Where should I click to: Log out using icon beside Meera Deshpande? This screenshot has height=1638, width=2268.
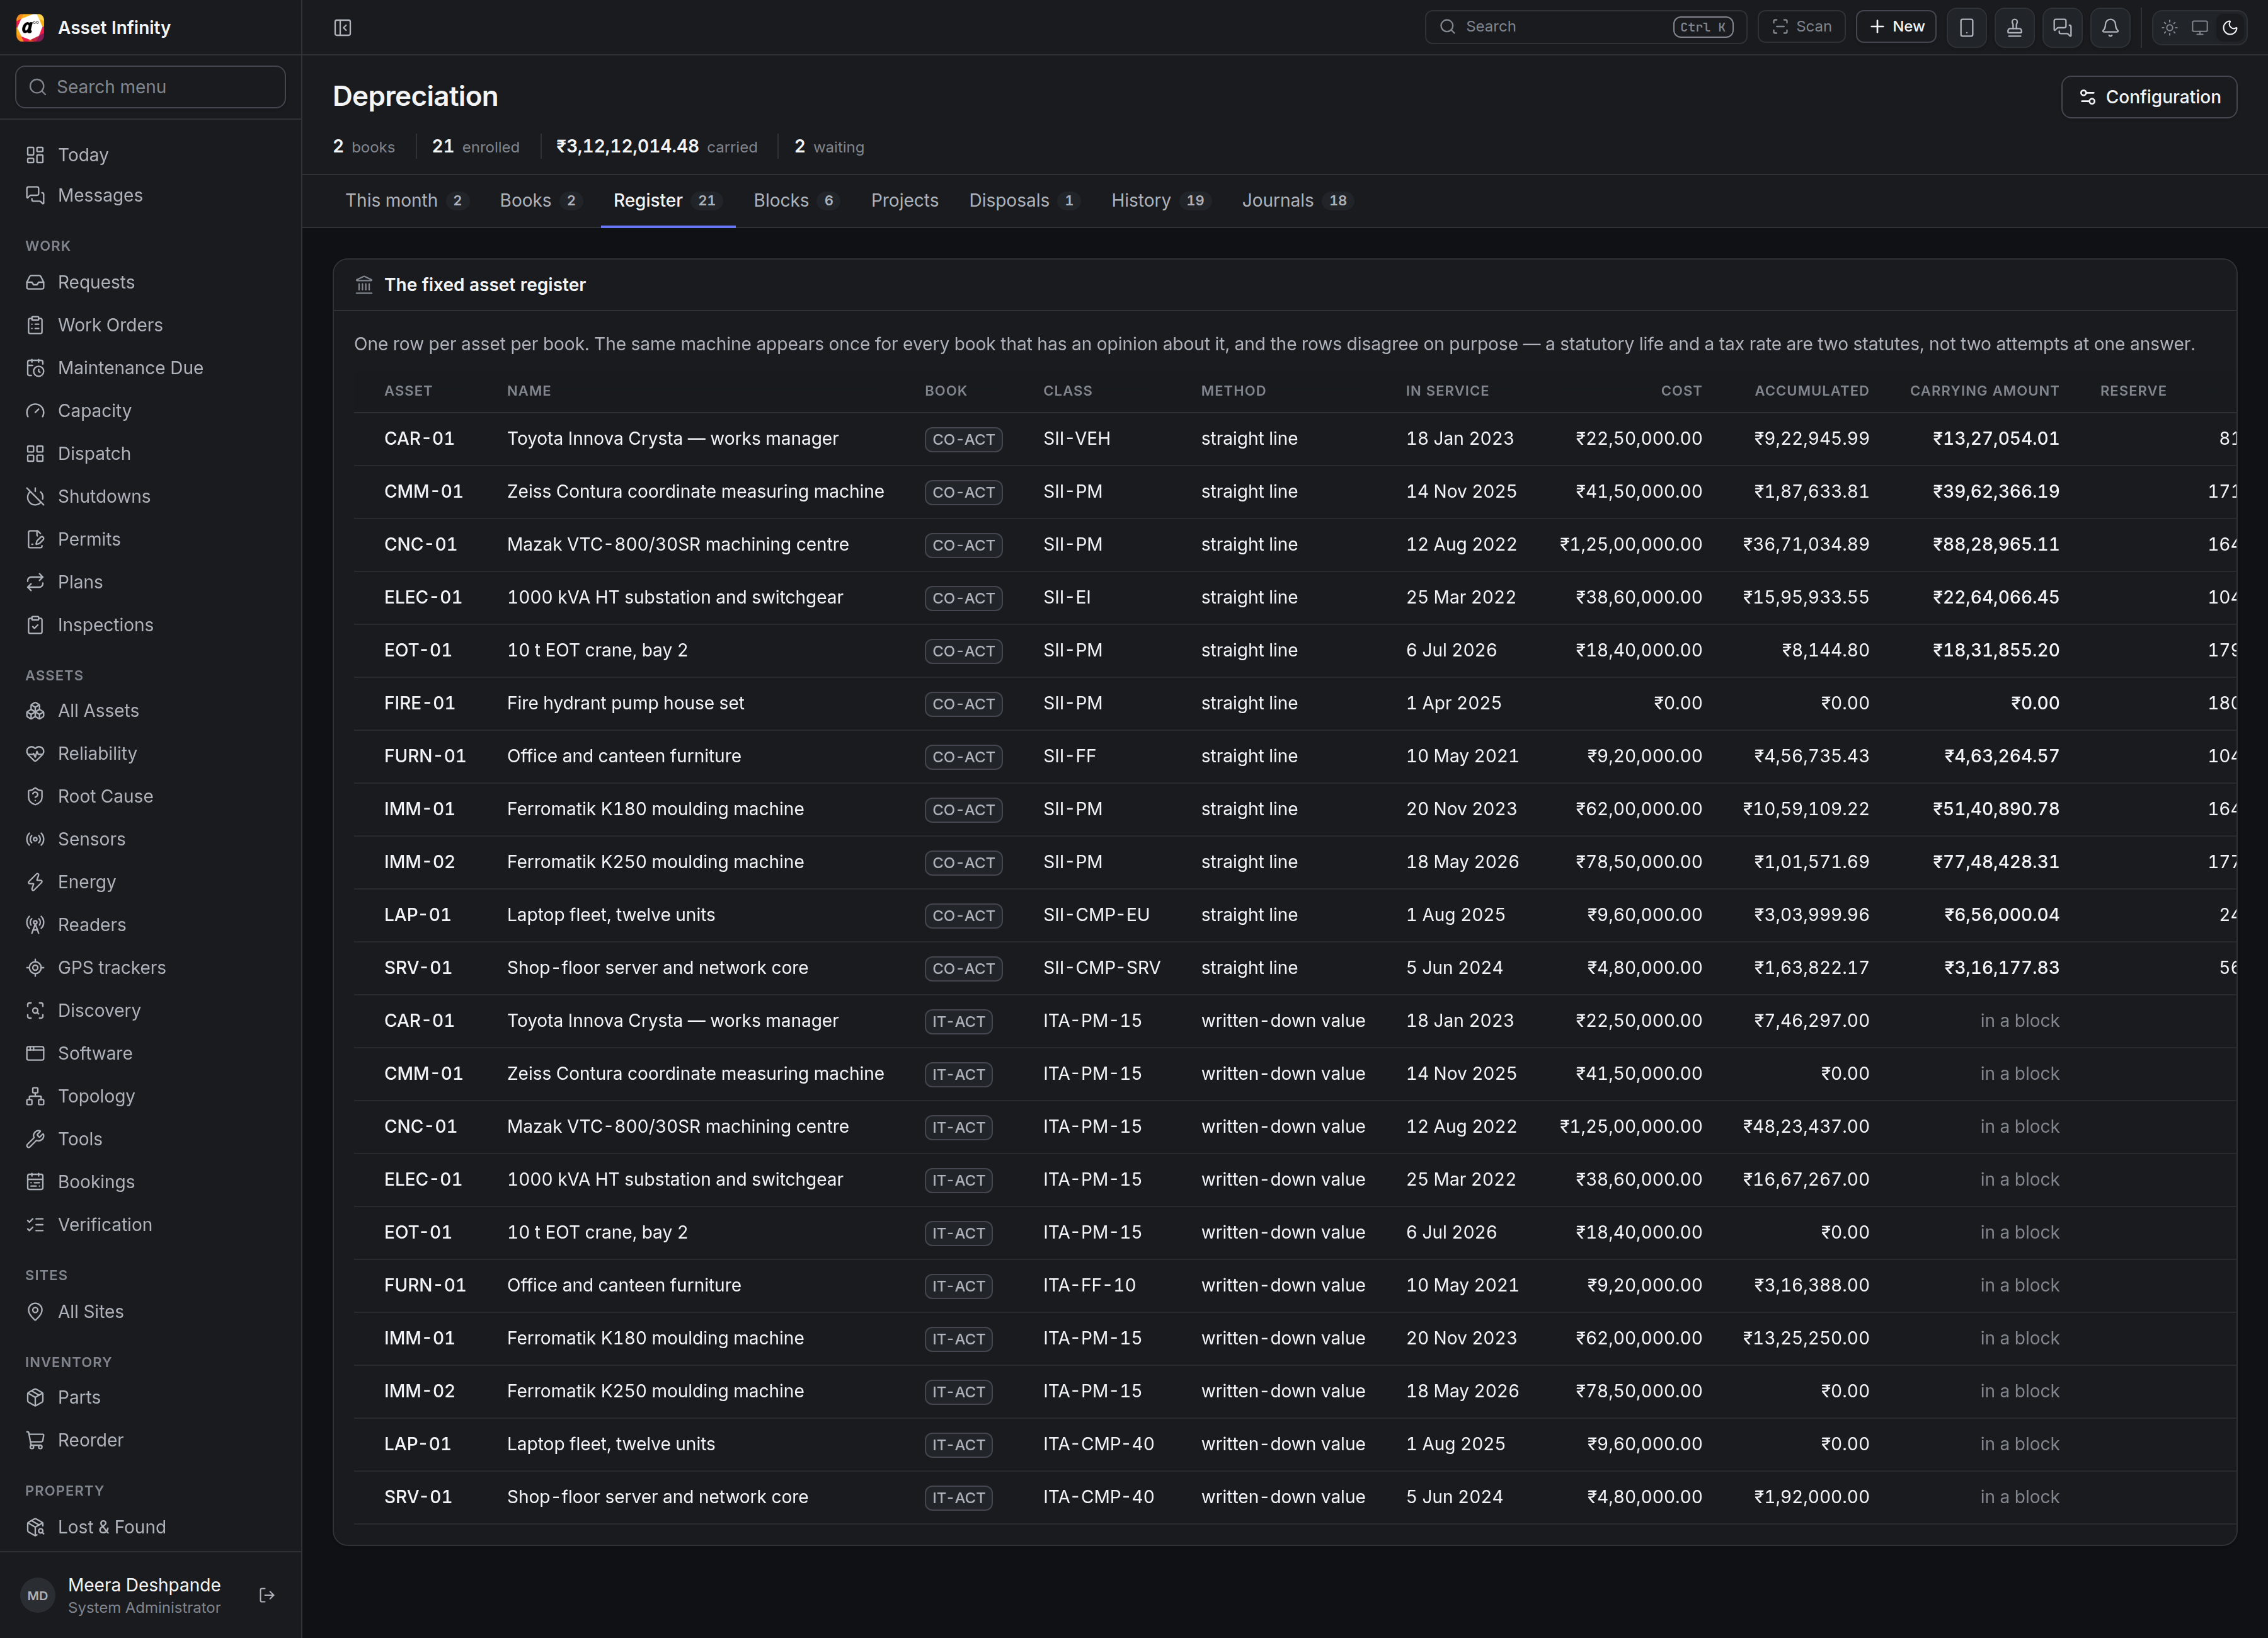point(267,1595)
